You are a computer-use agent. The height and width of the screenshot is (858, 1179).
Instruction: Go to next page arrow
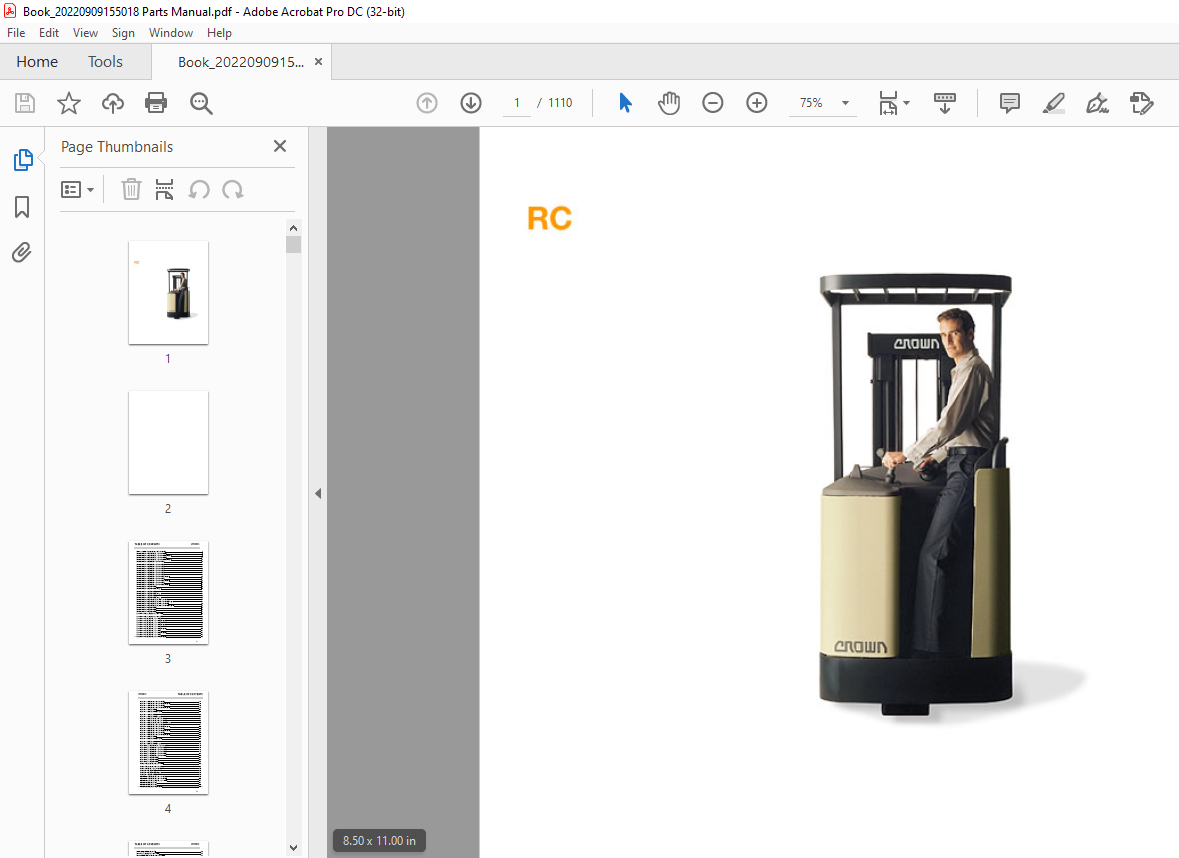pyautogui.click(x=471, y=103)
